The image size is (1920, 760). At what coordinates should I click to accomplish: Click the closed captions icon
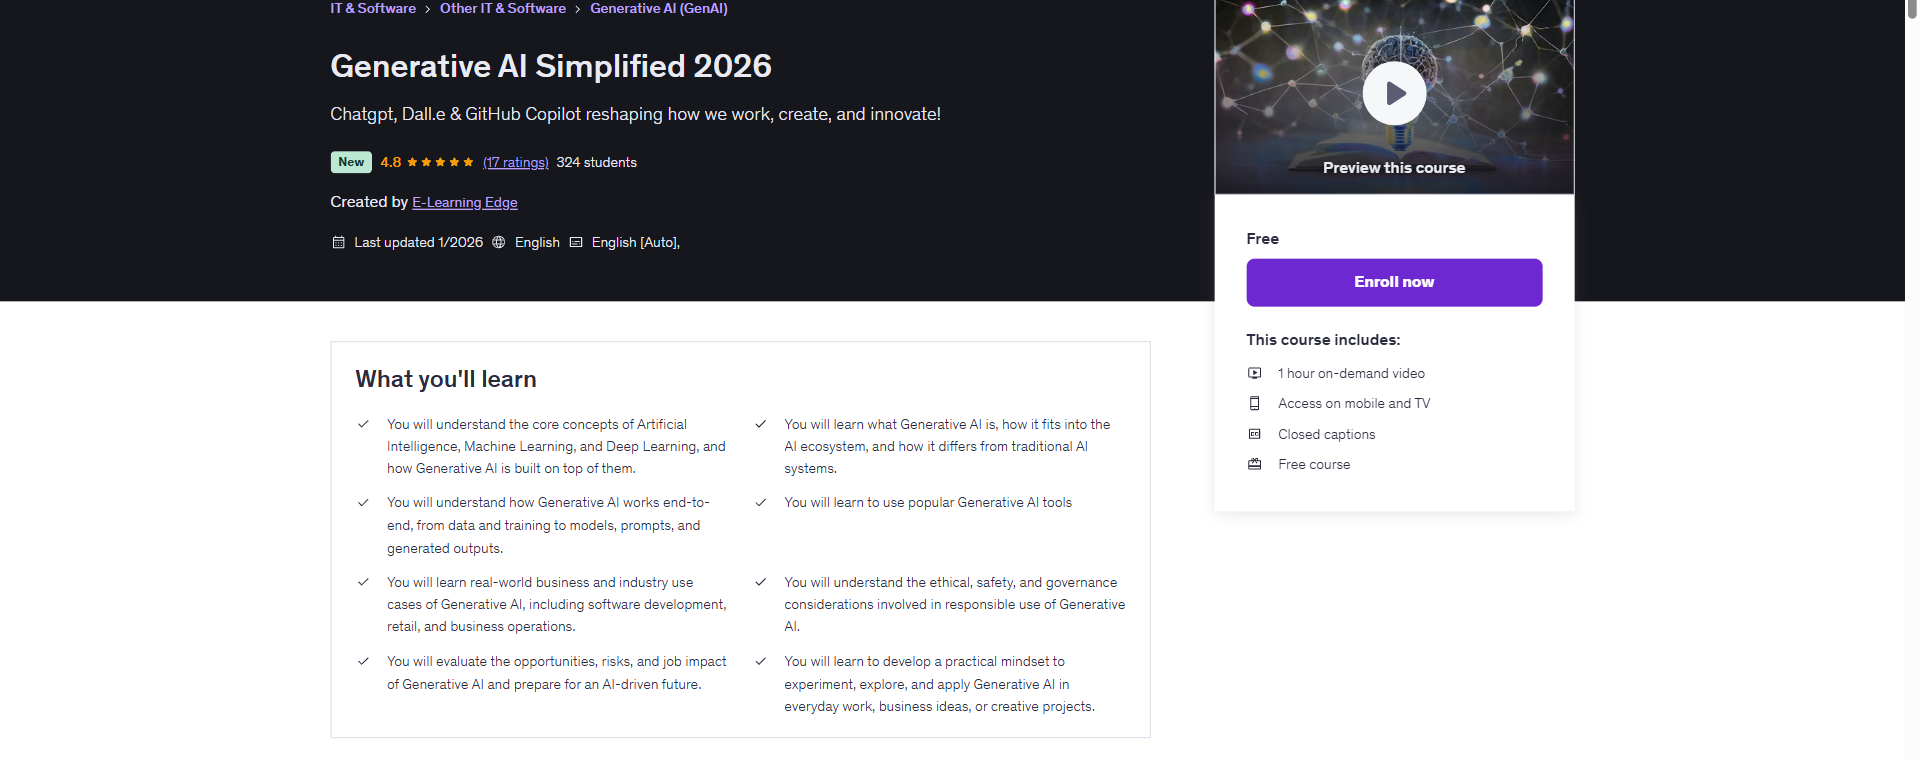click(x=1254, y=434)
